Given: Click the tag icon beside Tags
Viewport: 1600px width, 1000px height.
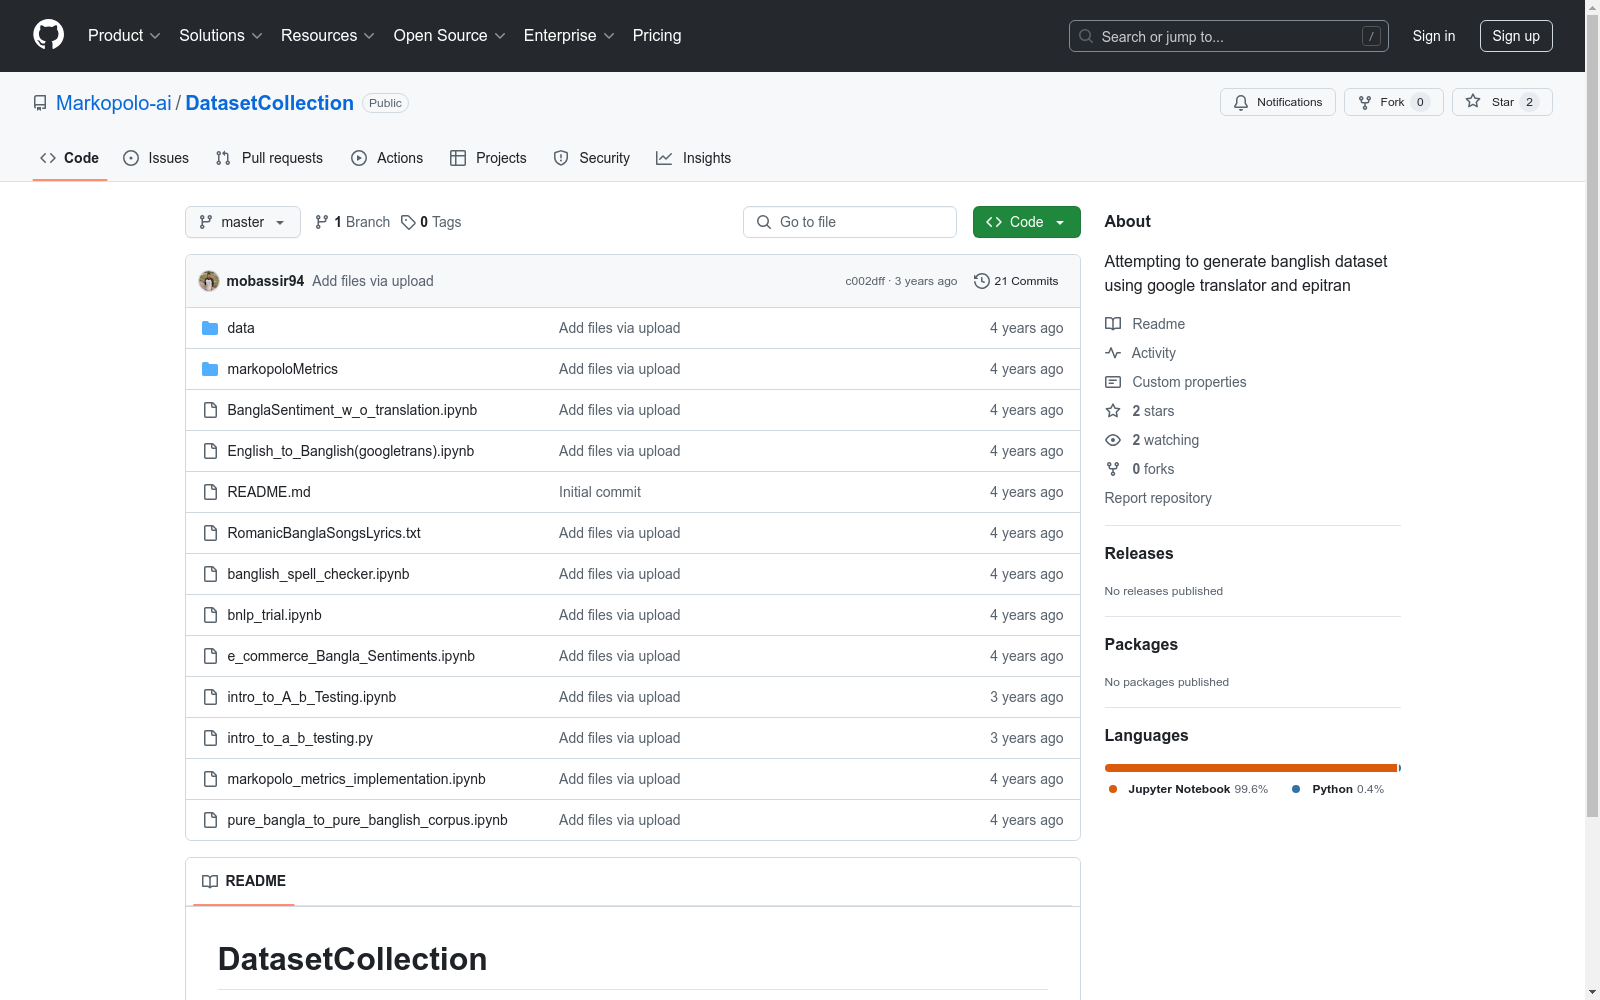Looking at the screenshot, I should pos(408,222).
